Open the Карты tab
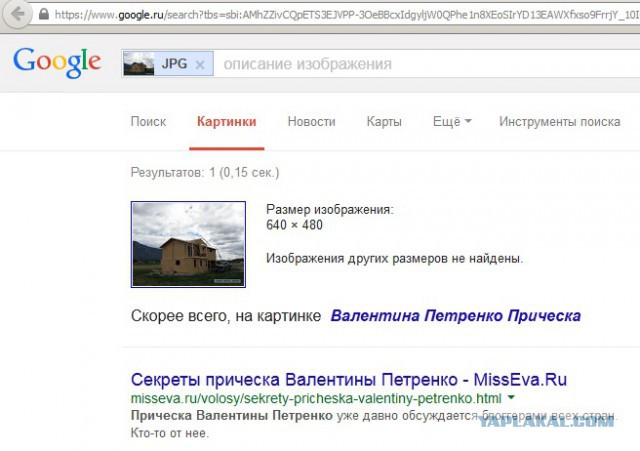The height and width of the screenshot is (451, 640). click(384, 122)
